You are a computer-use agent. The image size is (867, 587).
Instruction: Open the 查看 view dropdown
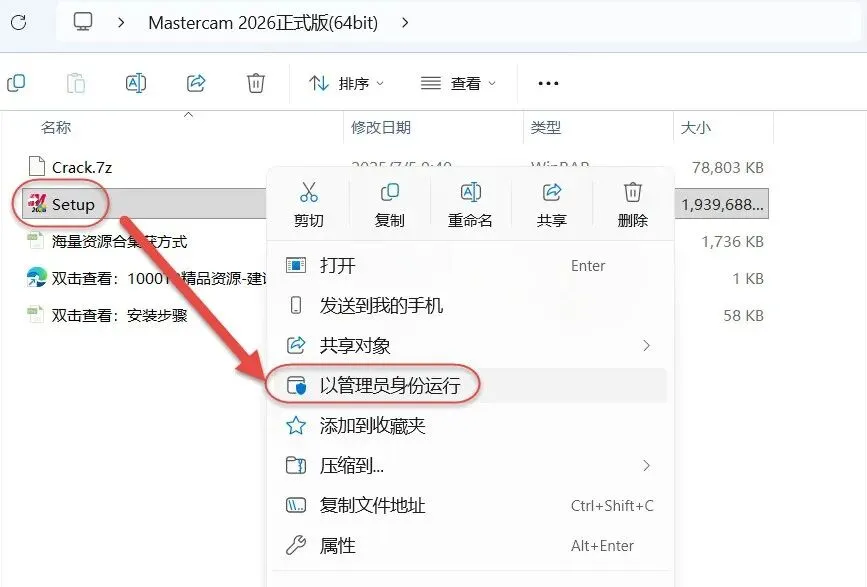click(x=458, y=83)
